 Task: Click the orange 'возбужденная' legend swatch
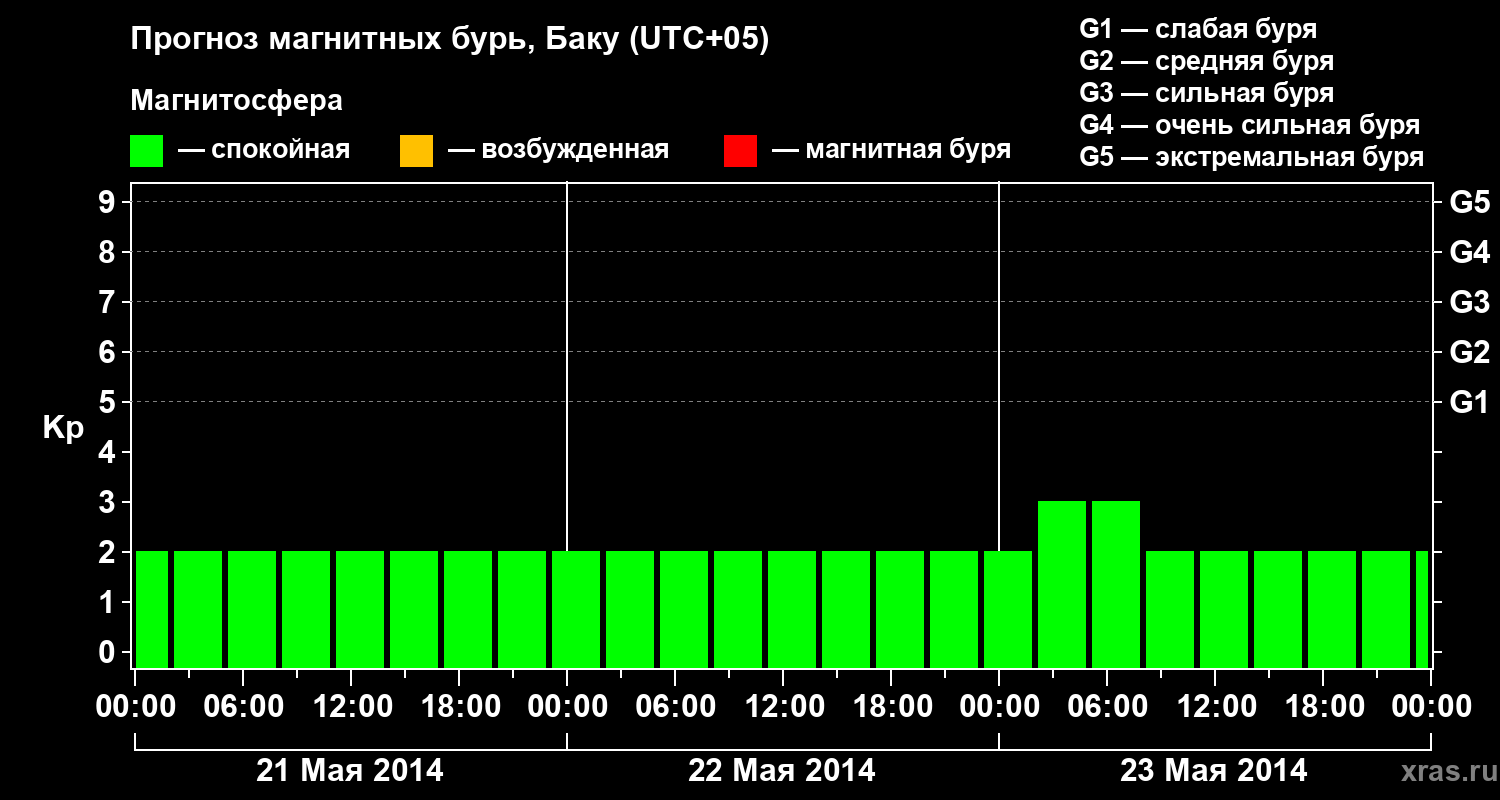pyautogui.click(x=416, y=151)
